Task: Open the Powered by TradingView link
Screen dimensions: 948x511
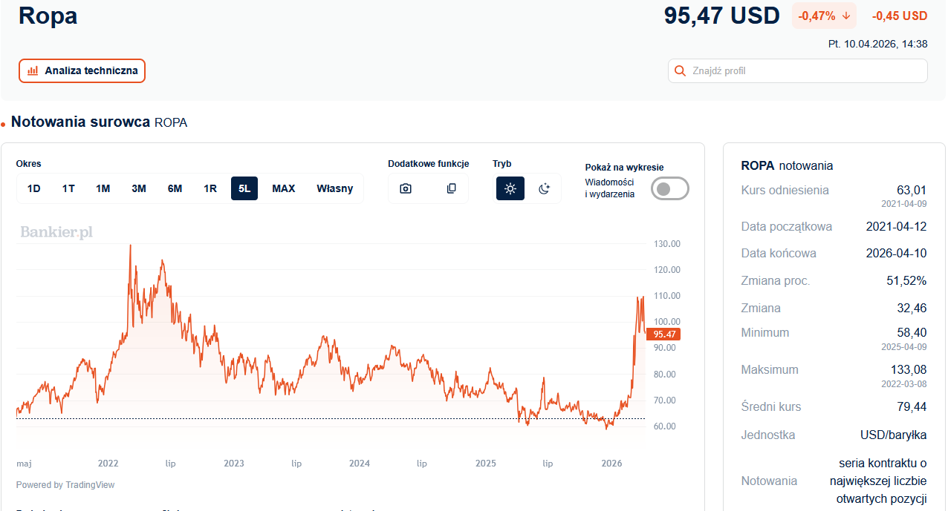Action: point(65,485)
